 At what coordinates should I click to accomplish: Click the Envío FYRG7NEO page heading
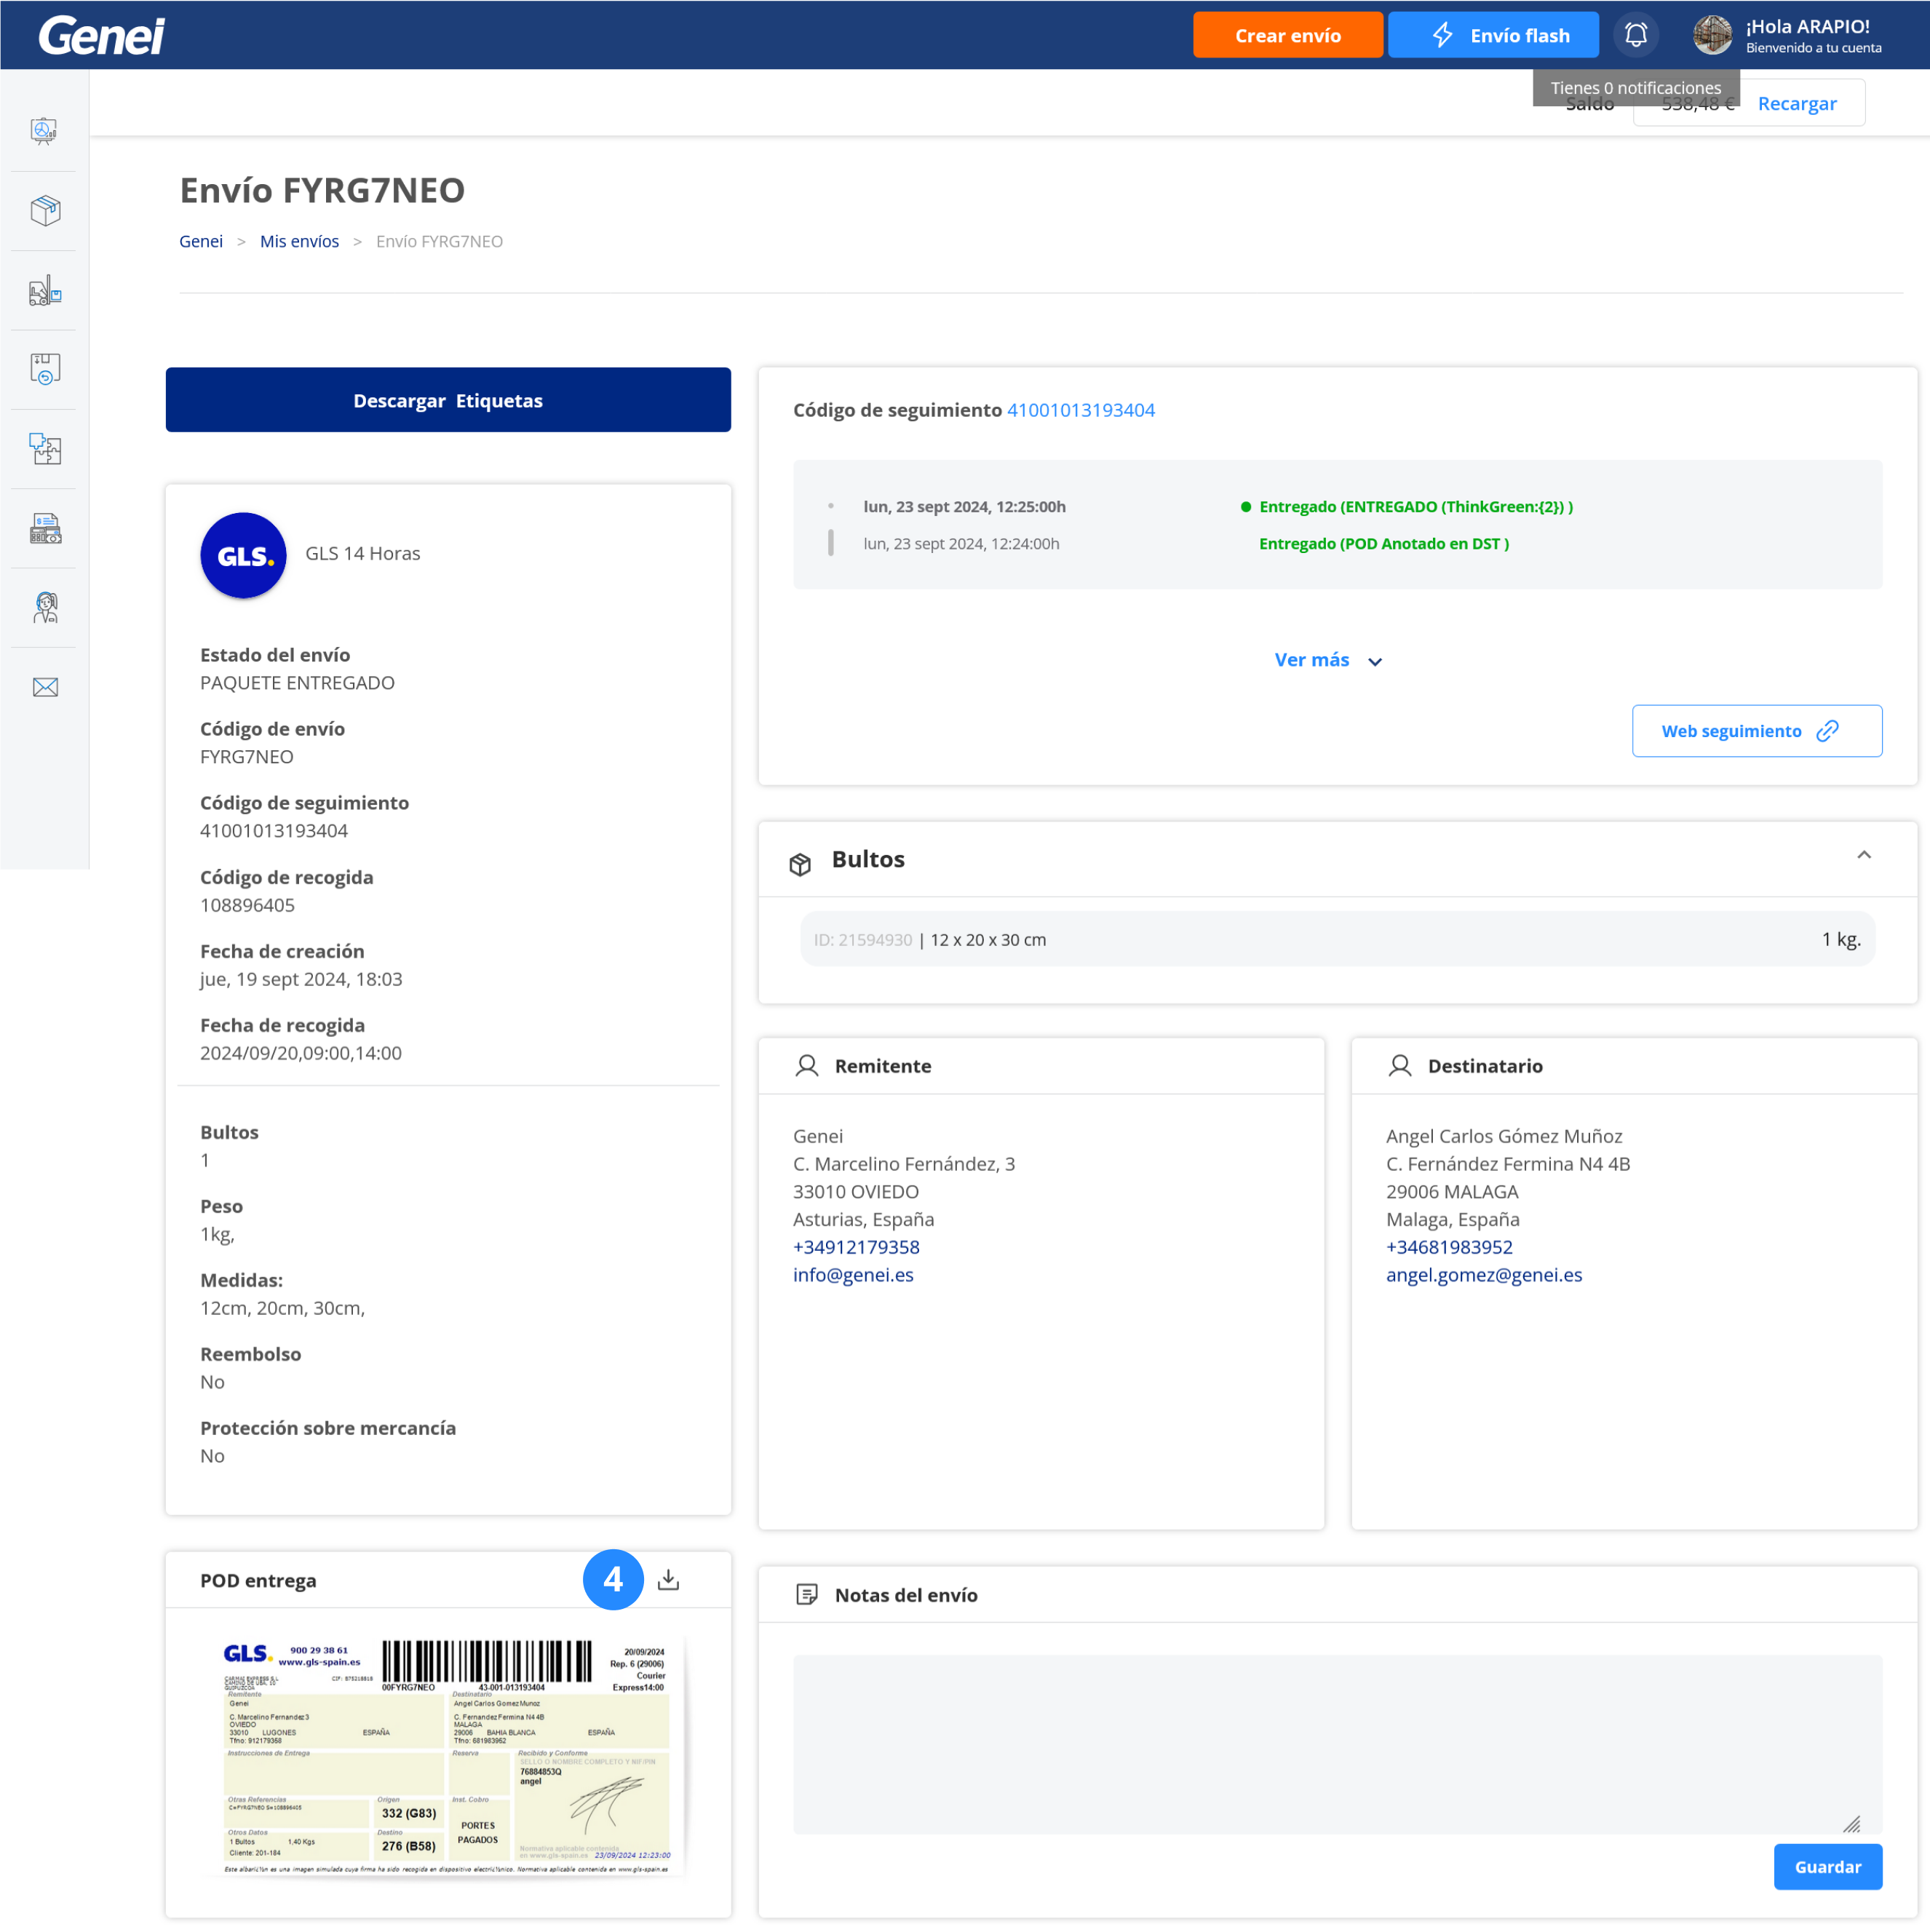(x=322, y=190)
